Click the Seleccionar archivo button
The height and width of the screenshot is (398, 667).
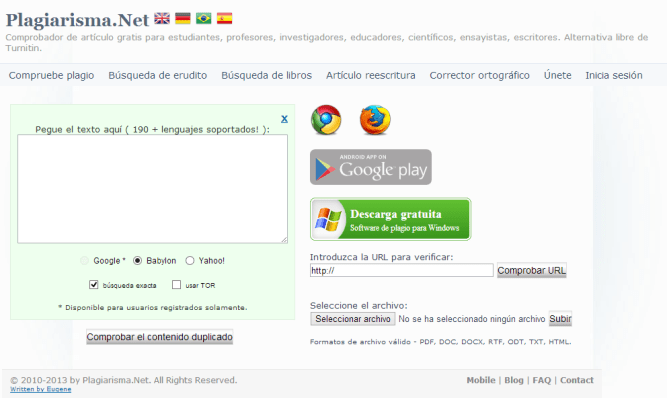[353, 319]
